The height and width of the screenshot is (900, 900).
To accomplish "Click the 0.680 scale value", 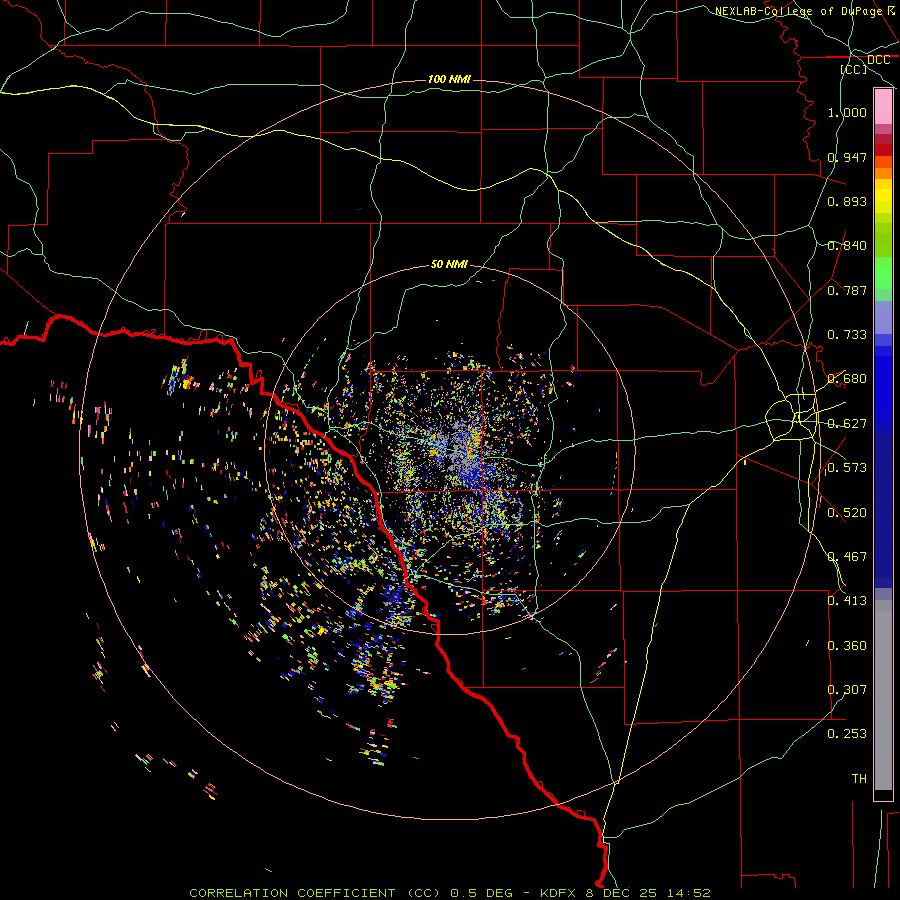I will point(847,379).
